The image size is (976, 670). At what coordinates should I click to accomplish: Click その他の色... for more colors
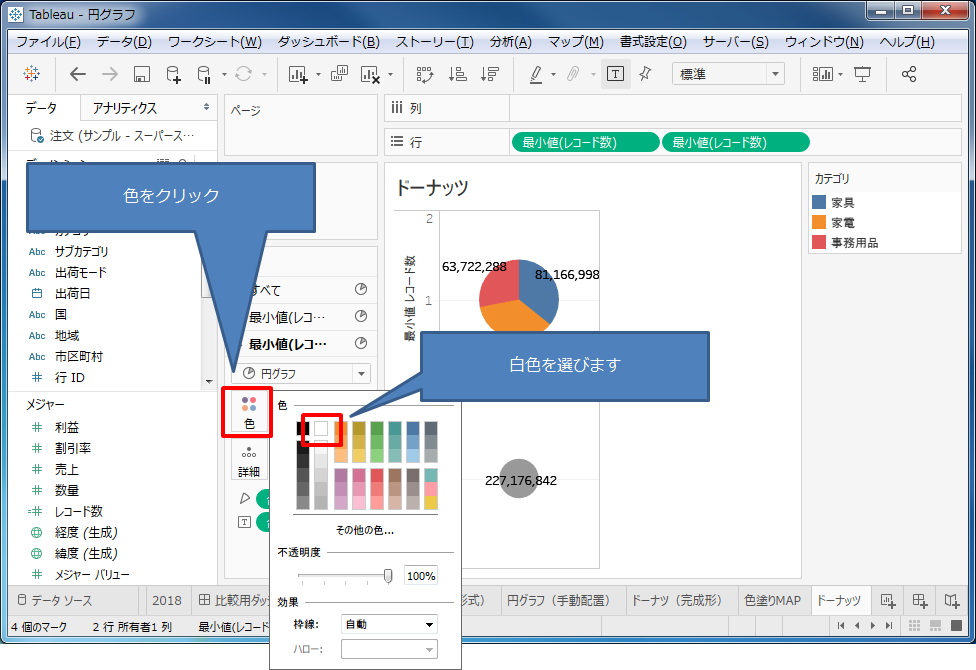(365, 530)
